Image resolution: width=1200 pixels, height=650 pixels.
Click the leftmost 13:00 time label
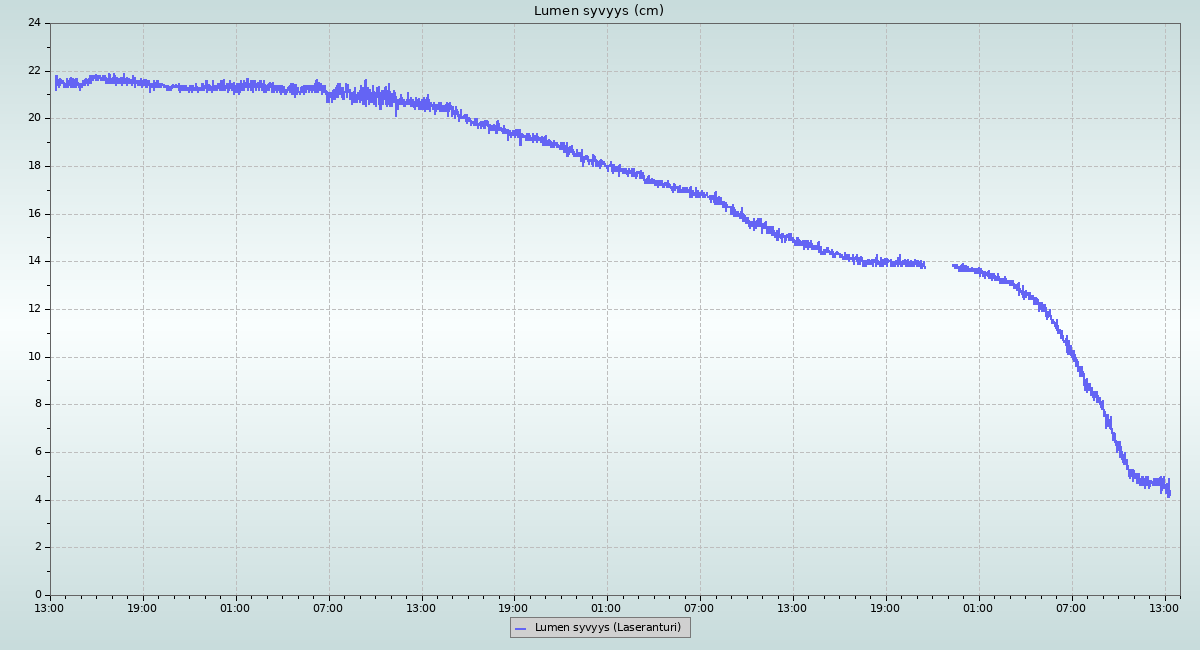[50, 608]
